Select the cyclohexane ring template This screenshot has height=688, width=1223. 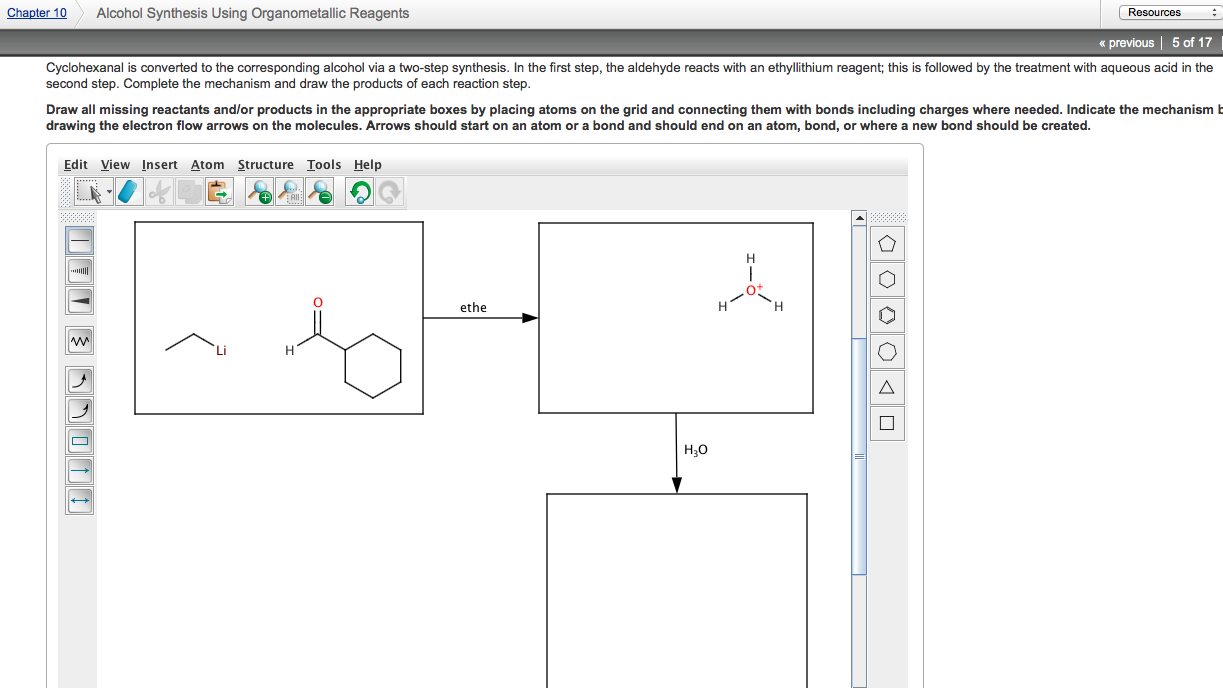[x=886, y=279]
